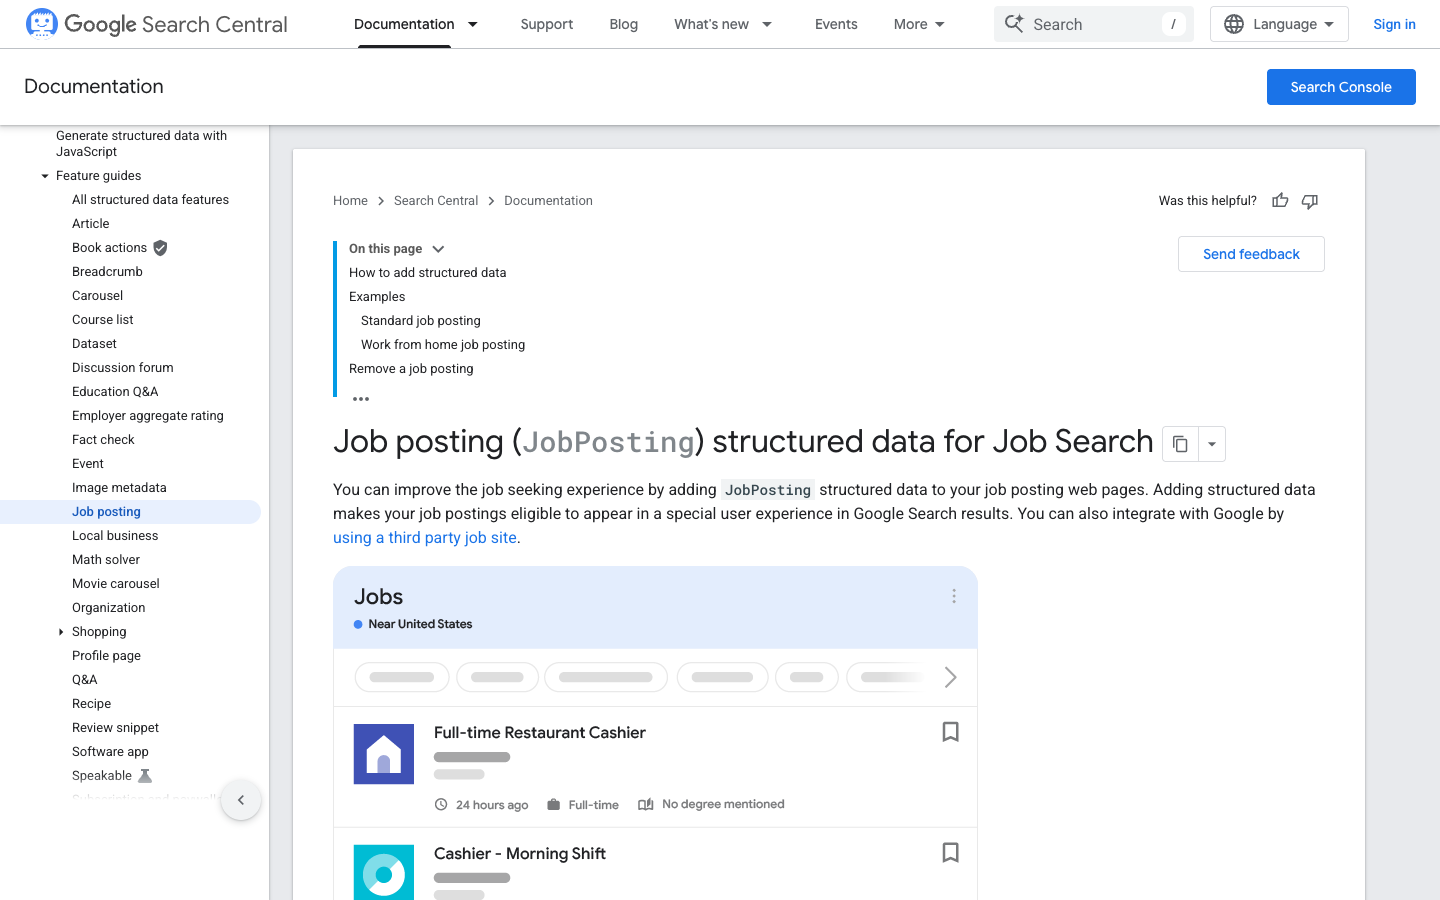Click the verified badge next to Book actions

click(160, 248)
